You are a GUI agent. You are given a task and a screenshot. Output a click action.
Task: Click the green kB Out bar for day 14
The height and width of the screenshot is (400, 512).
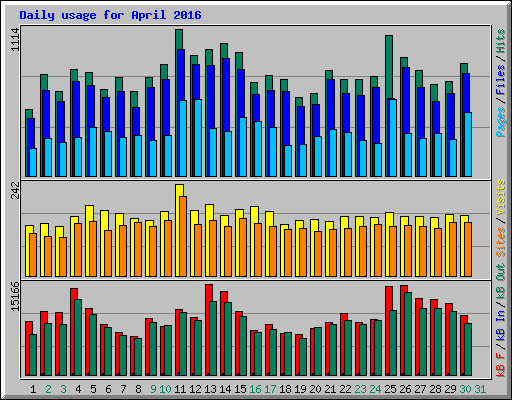(x=228, y=339)
